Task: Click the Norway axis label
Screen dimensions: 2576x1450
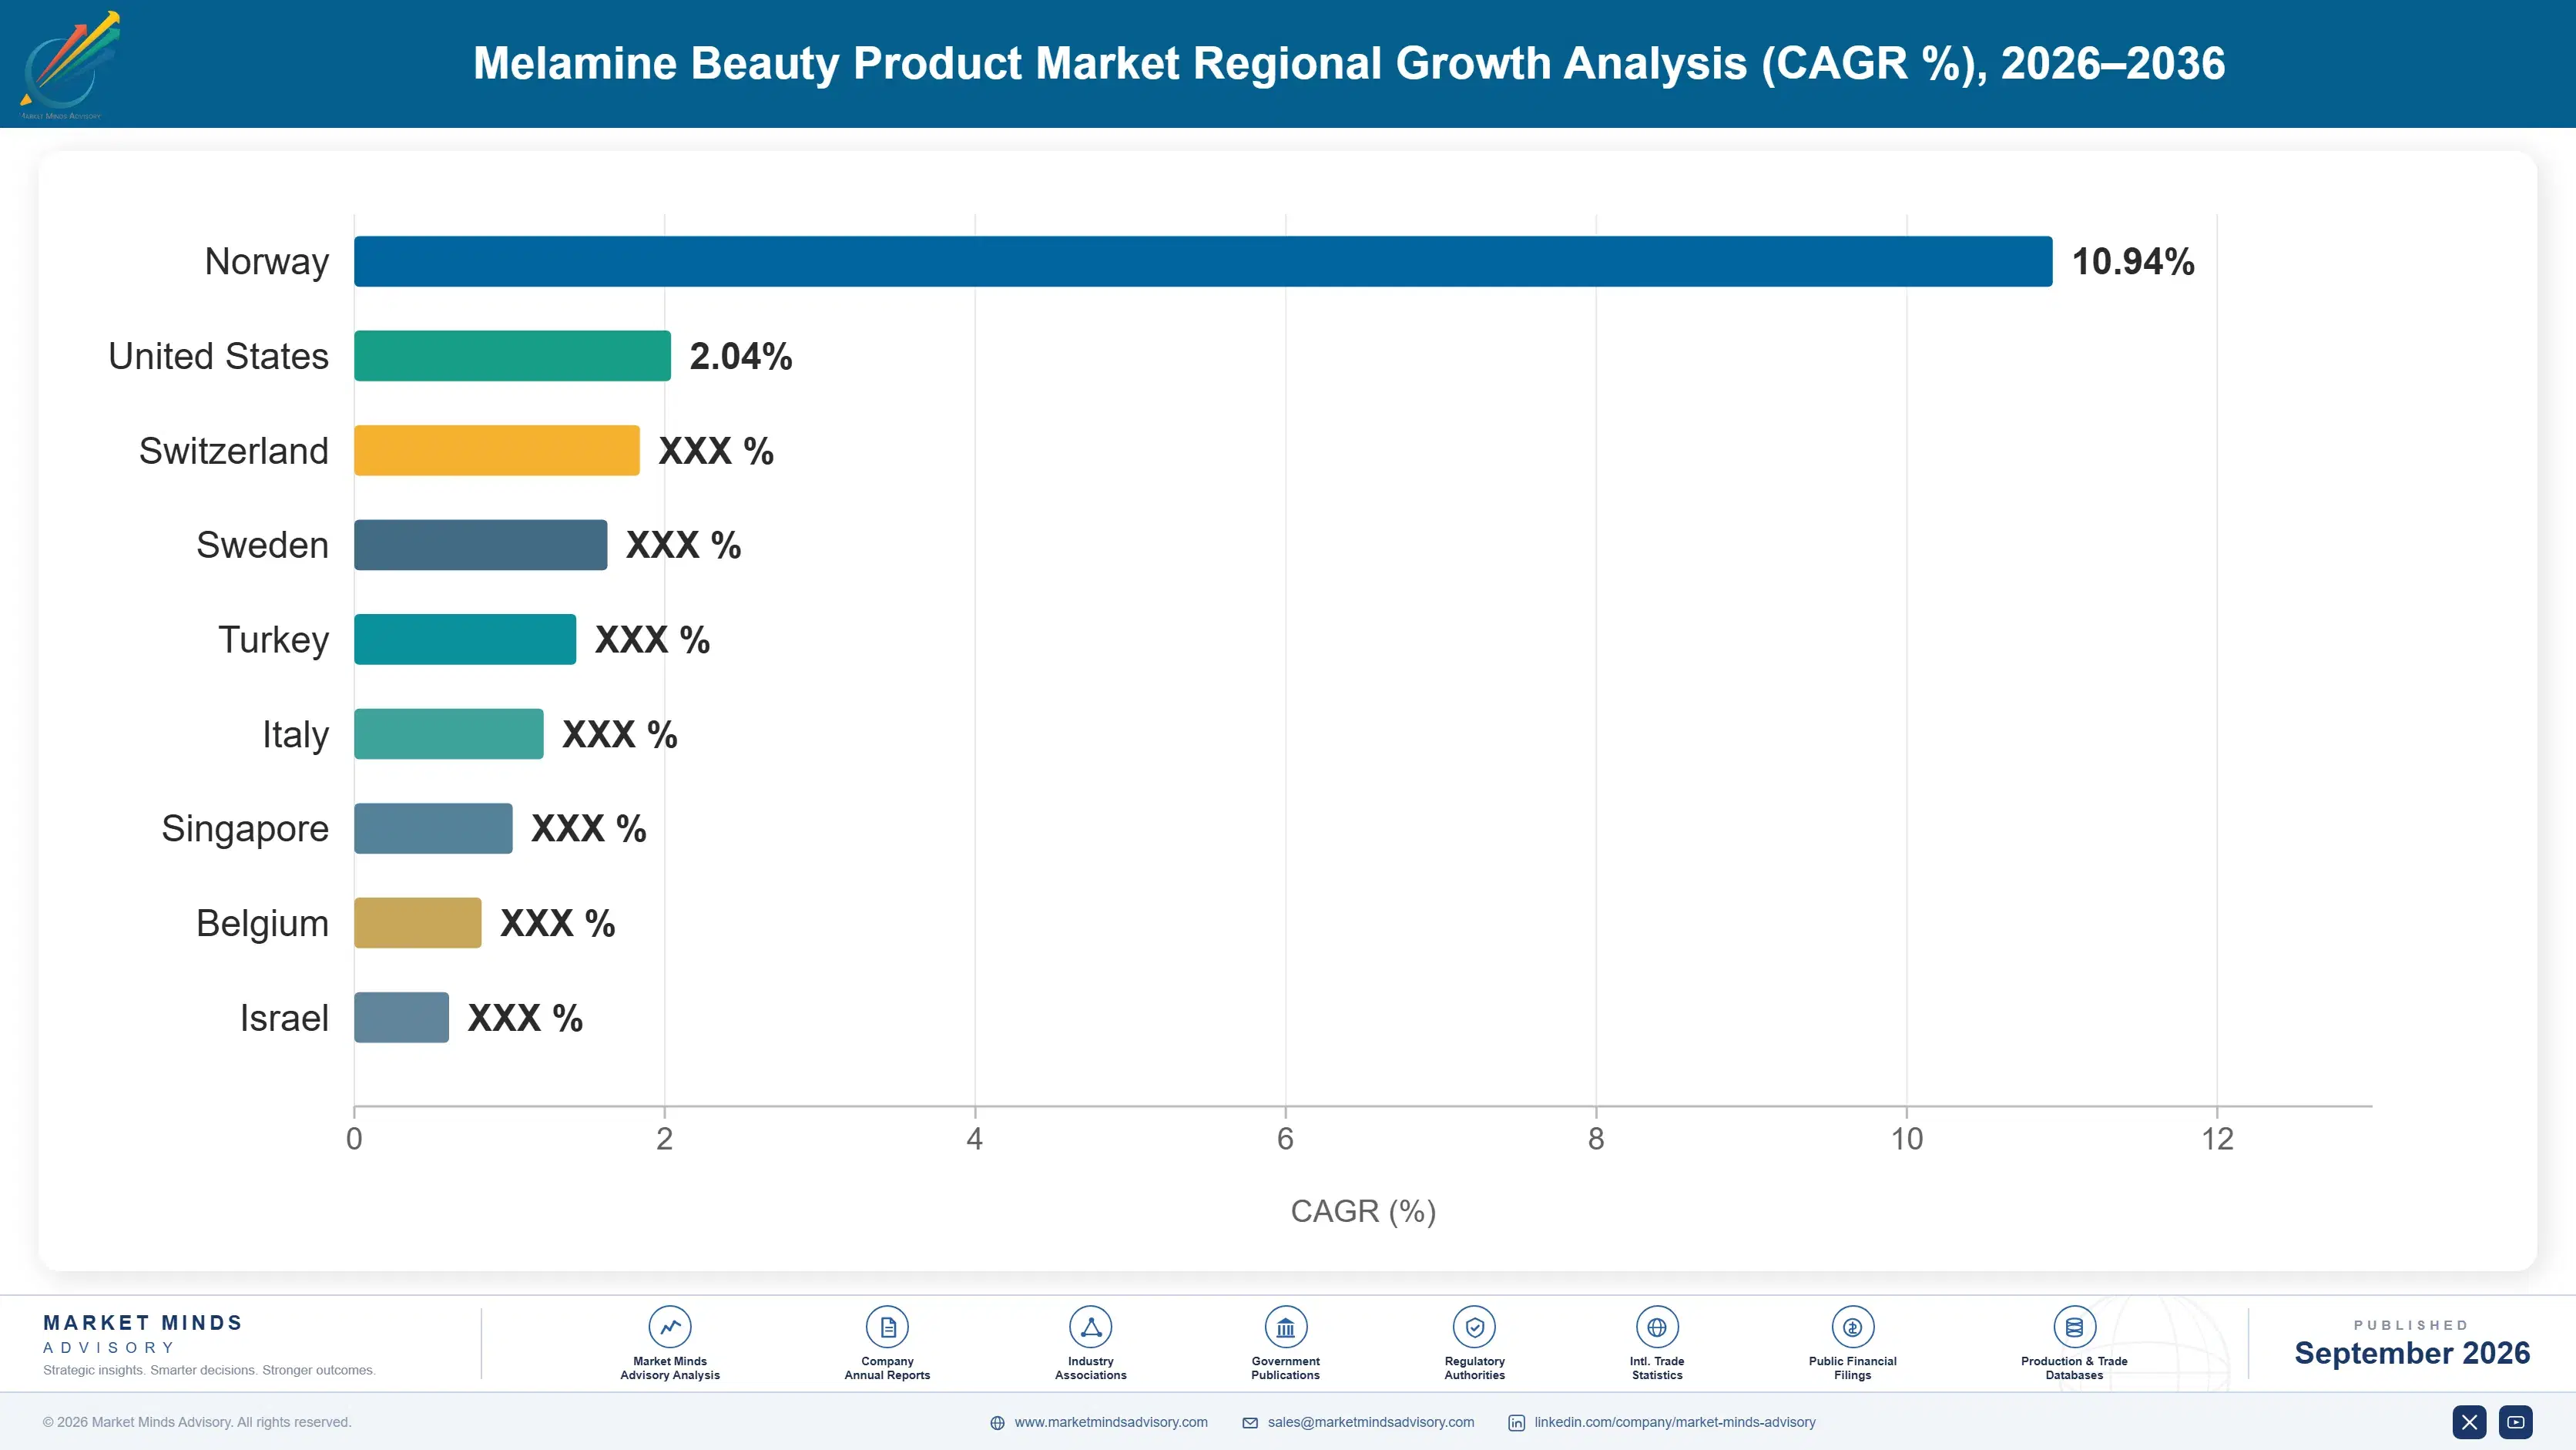Action: 266,262
